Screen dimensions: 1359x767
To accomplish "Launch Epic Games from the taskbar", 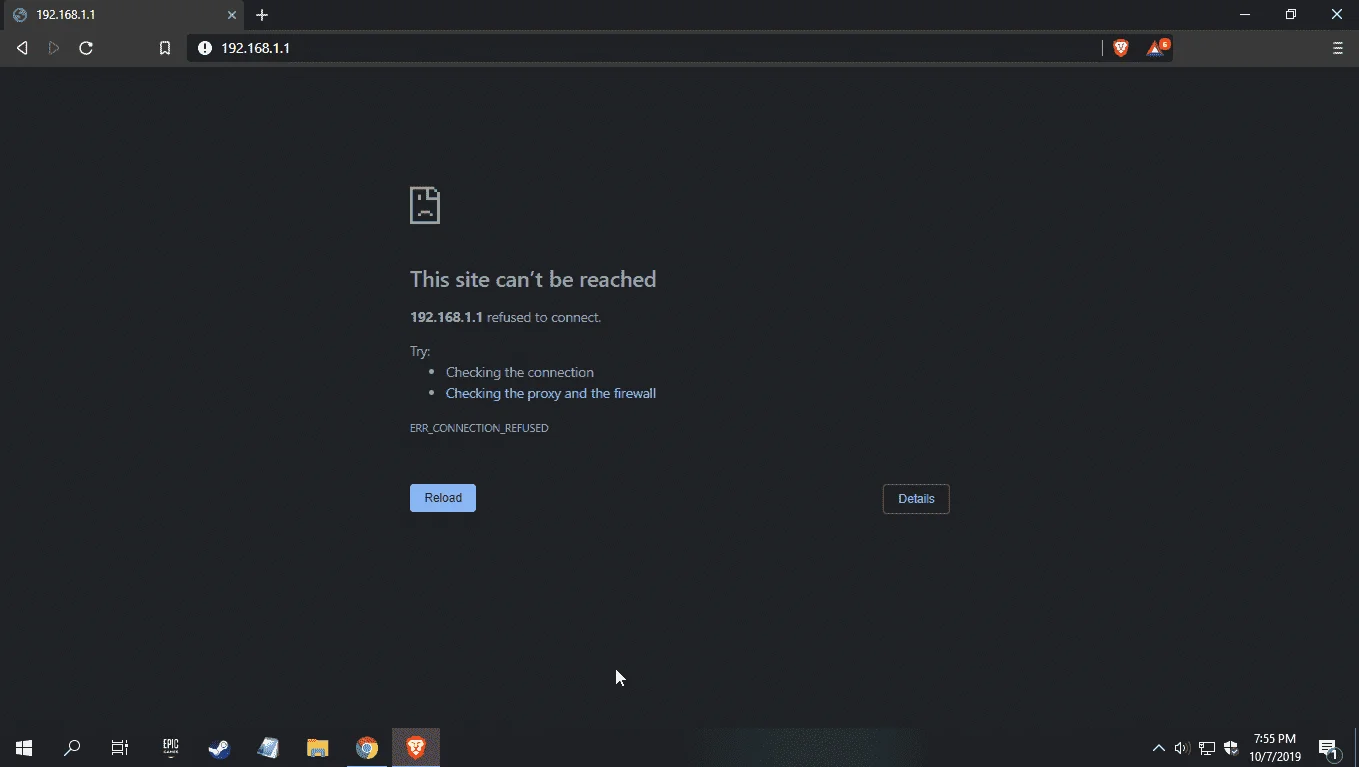I will pyautogui.click(x=170, y=748).
